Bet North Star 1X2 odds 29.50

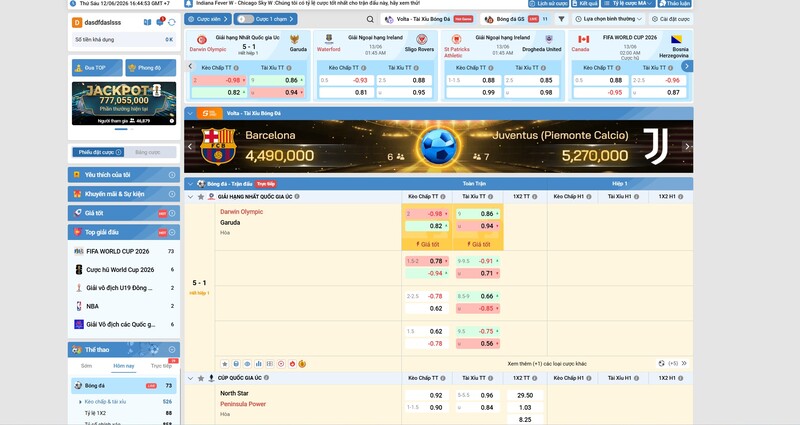click(x=525, y=395)
